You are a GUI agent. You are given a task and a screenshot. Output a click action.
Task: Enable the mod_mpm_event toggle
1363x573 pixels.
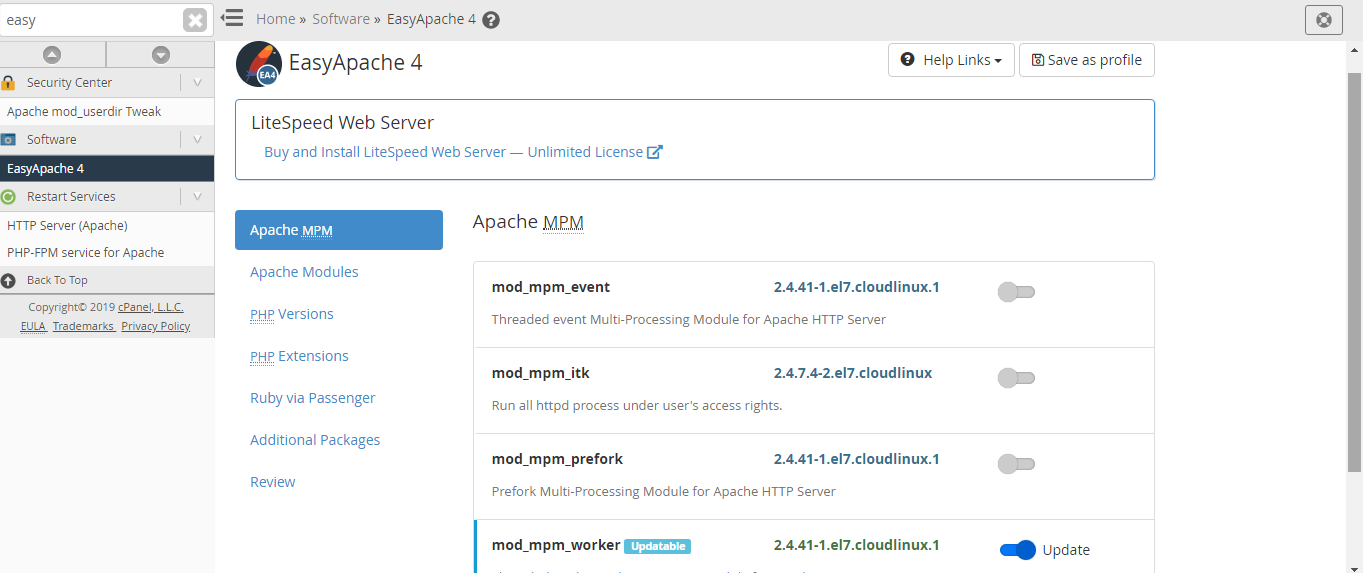[1016, 292]
